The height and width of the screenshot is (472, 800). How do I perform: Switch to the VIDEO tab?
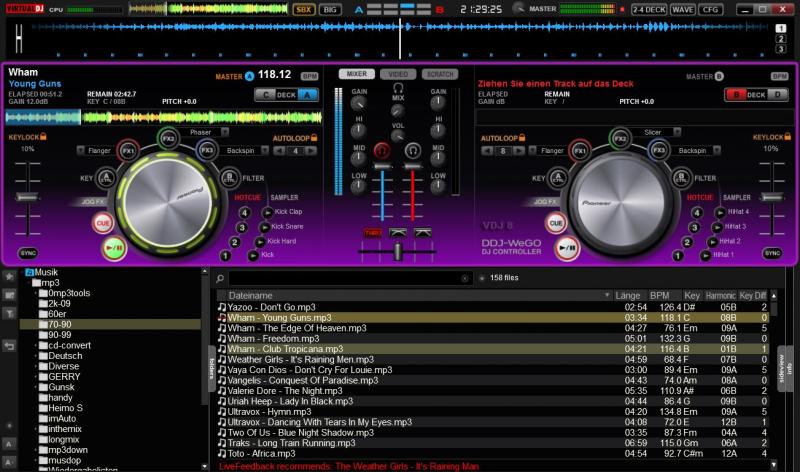(x=398, y=74)
